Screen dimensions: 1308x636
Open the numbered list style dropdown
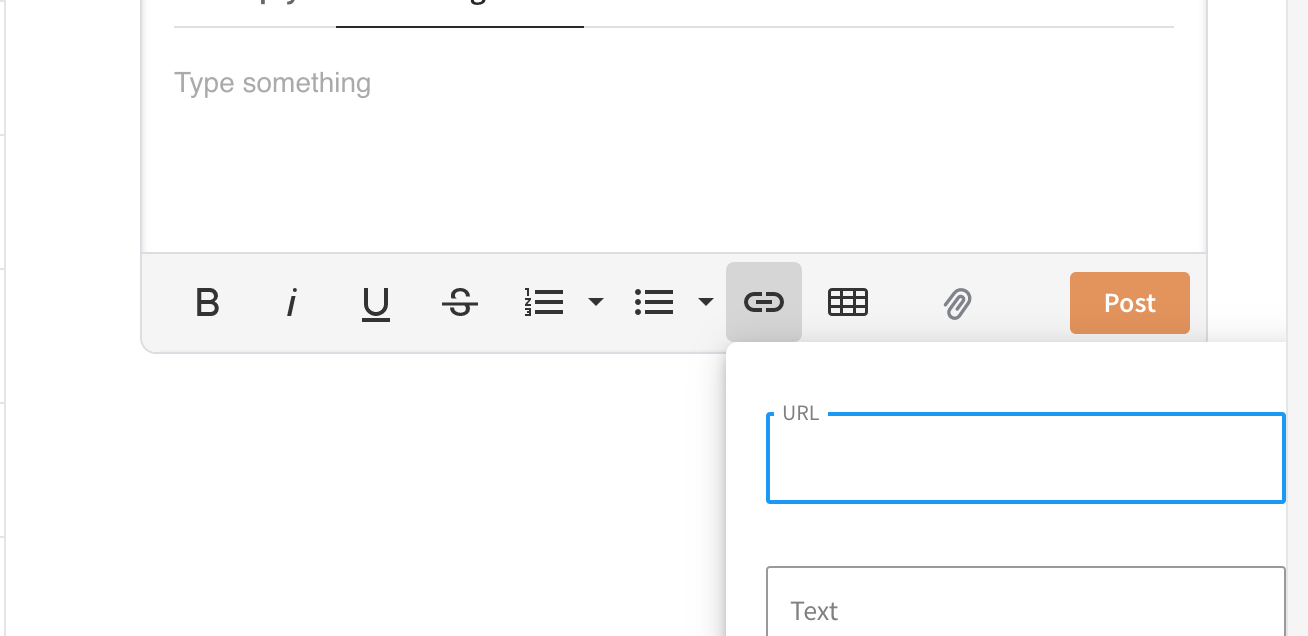[596, 302]
